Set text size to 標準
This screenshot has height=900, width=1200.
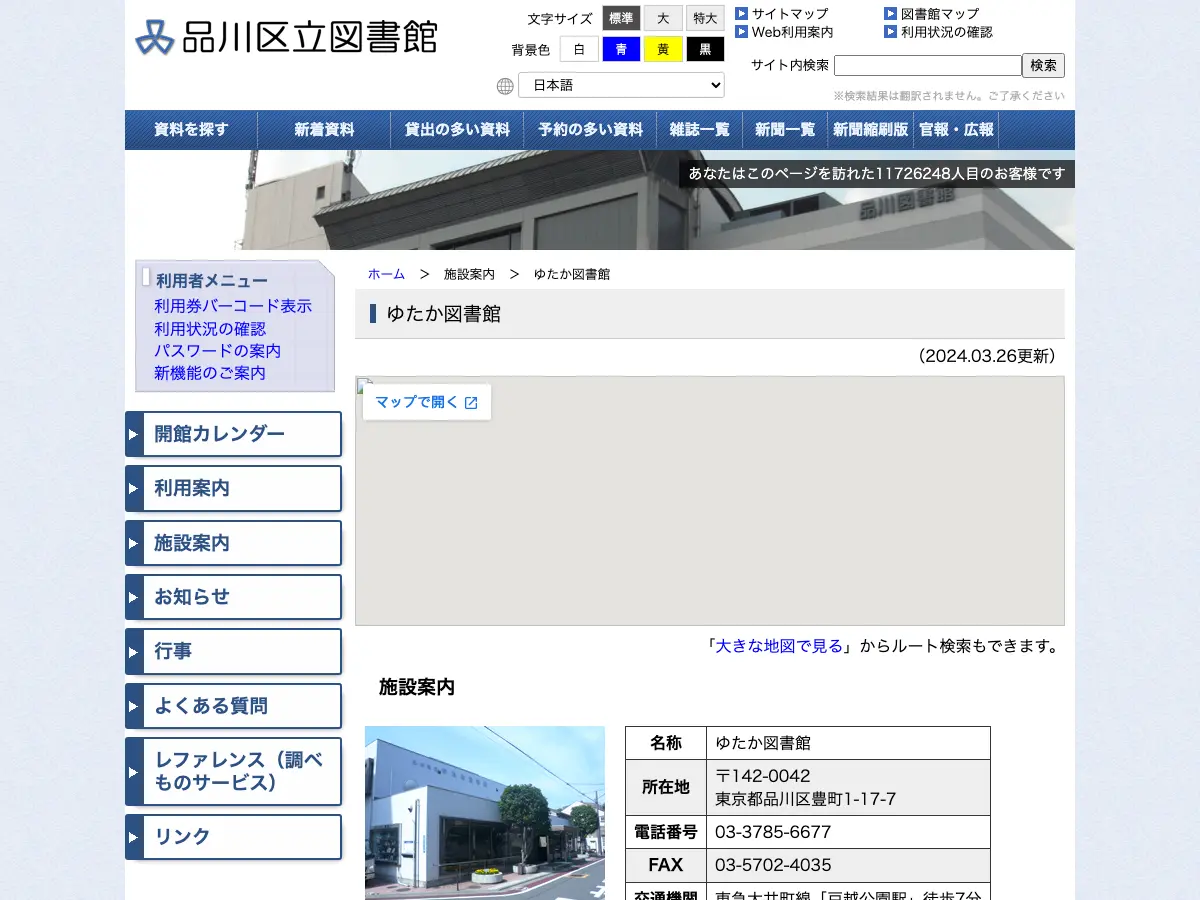pos(621,18)
